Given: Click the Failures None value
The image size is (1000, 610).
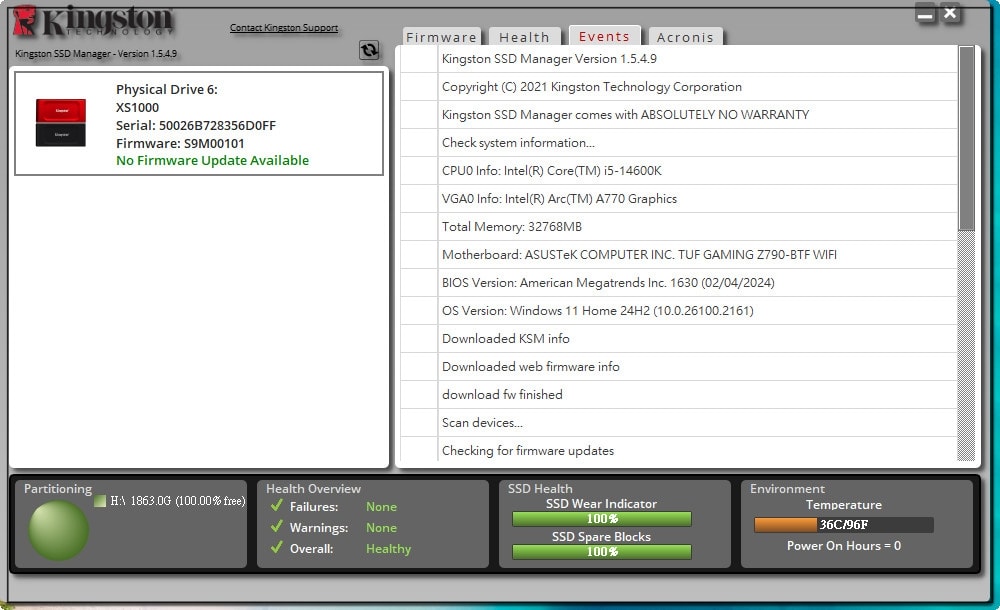Looking at the screenshot, I should click(x=381, y=507).
